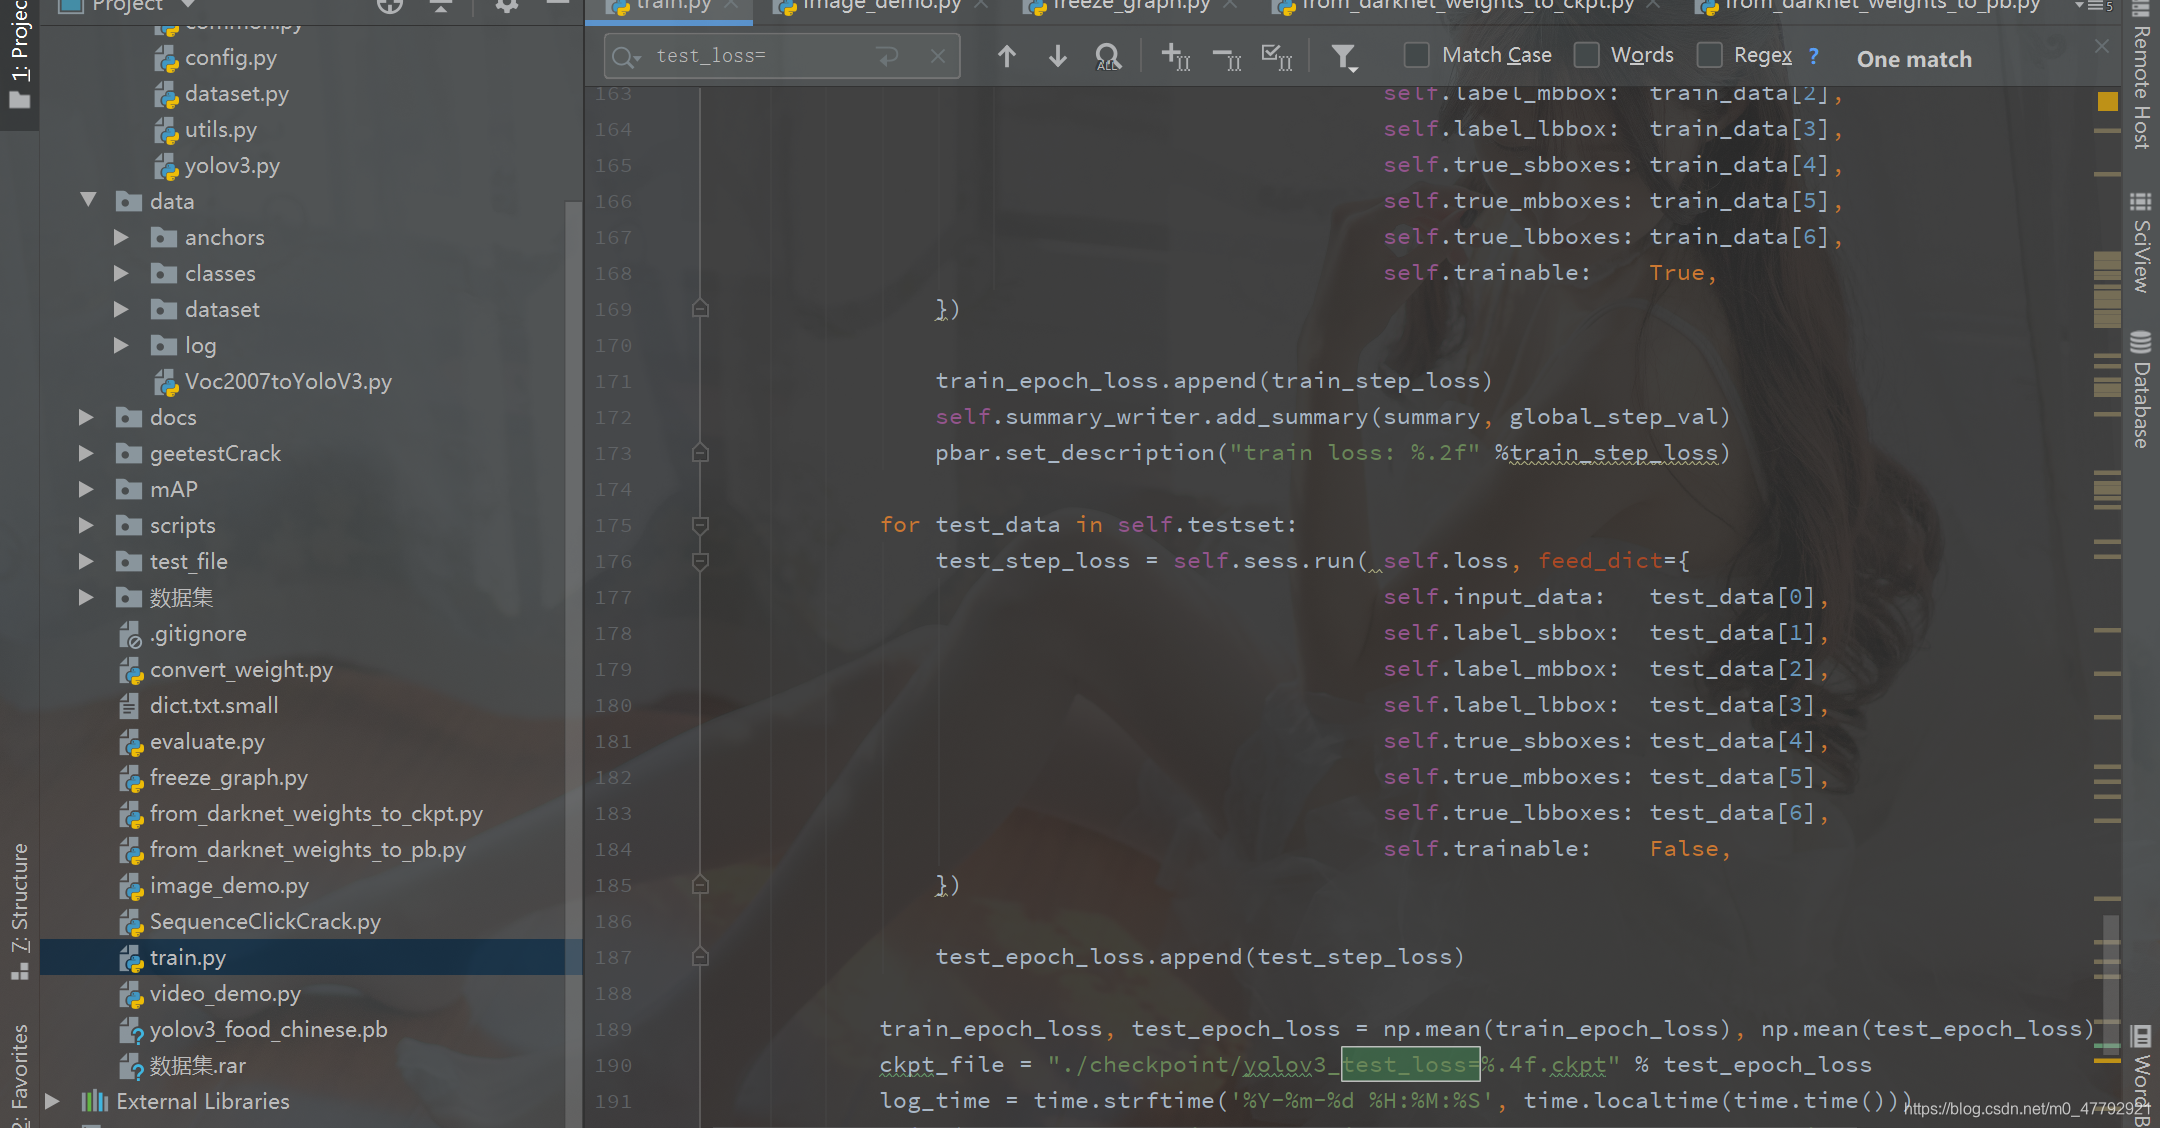
Task: Click the Regex help question mark link
Action: tap(1813, 56)
